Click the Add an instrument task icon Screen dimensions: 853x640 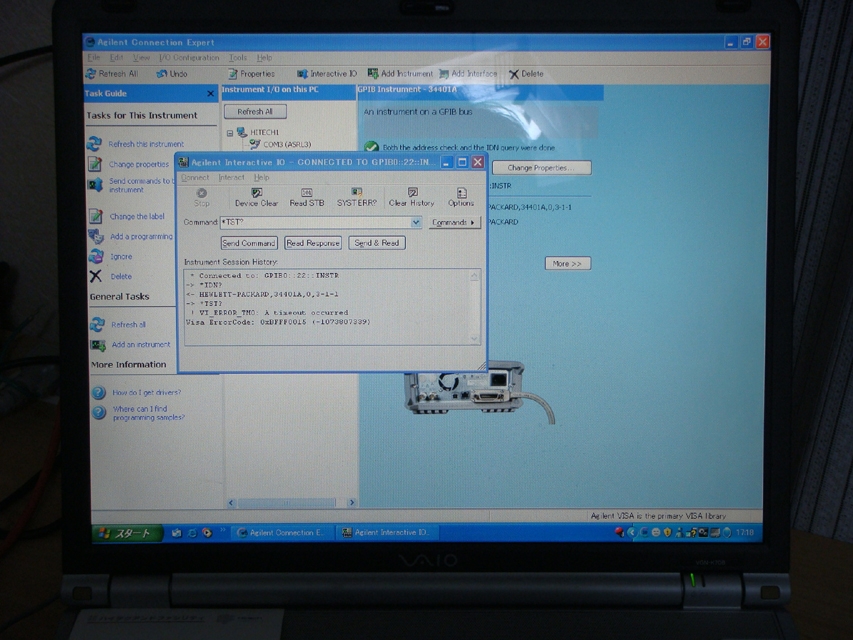(98, 345)
